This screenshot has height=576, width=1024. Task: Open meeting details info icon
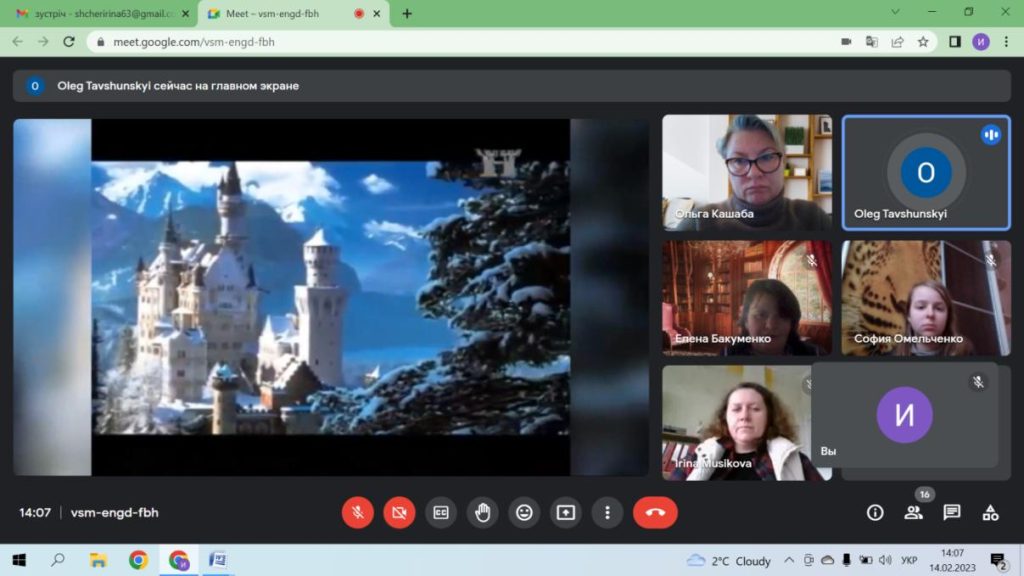[875, 513]
